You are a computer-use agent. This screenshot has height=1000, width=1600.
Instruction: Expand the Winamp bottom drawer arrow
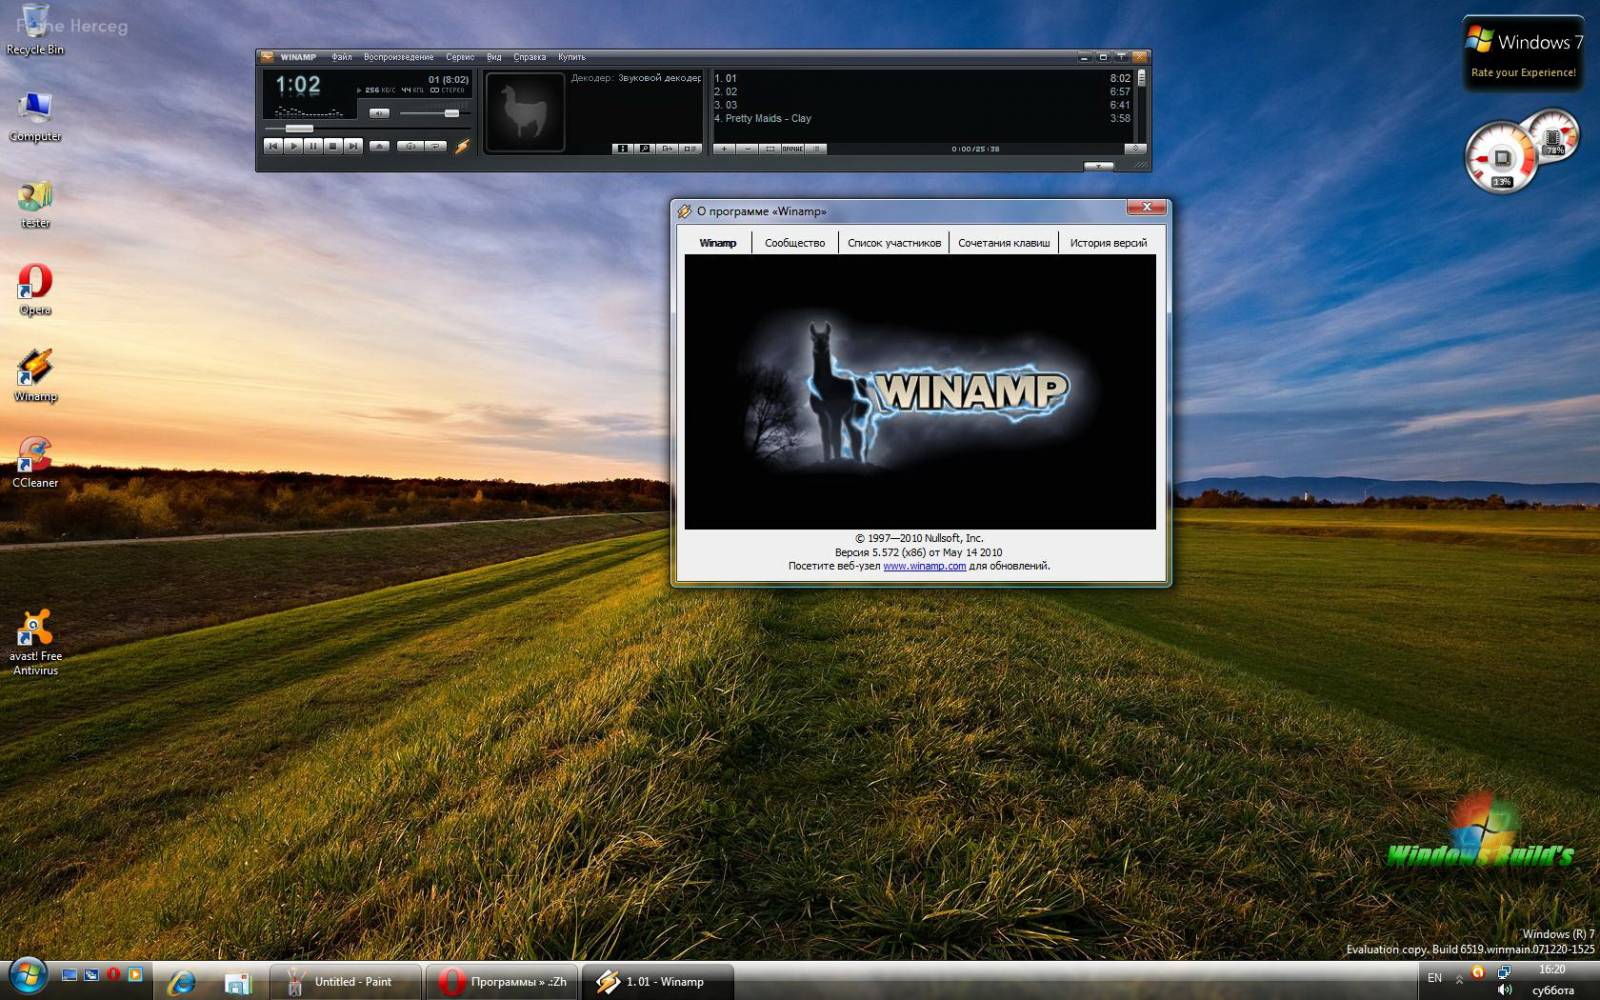coord(1099,166)
